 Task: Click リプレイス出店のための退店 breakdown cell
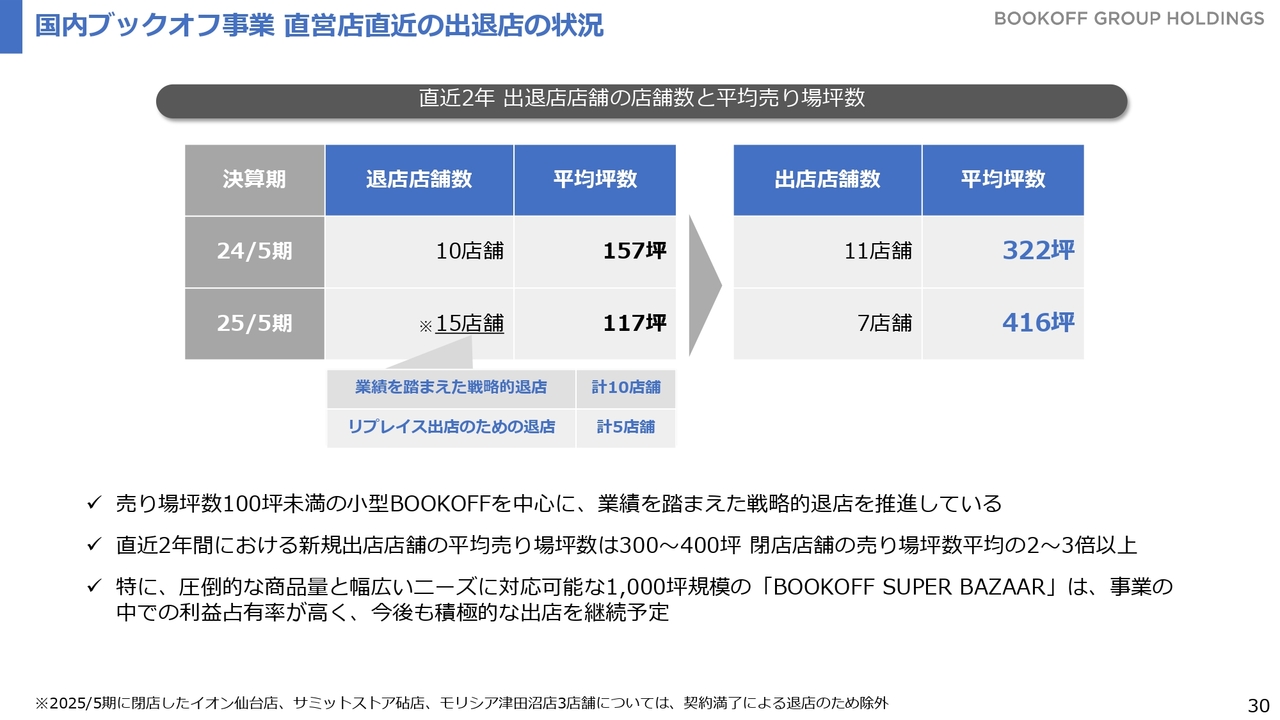[451, 427]
